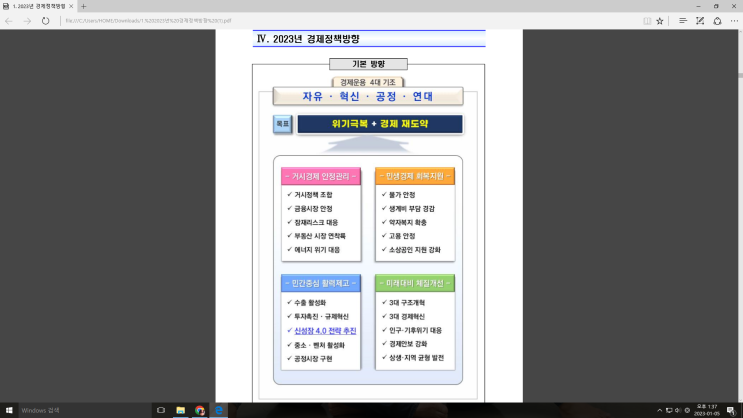
Task: Click the 금융시장 안정 item
Action: 313,209
